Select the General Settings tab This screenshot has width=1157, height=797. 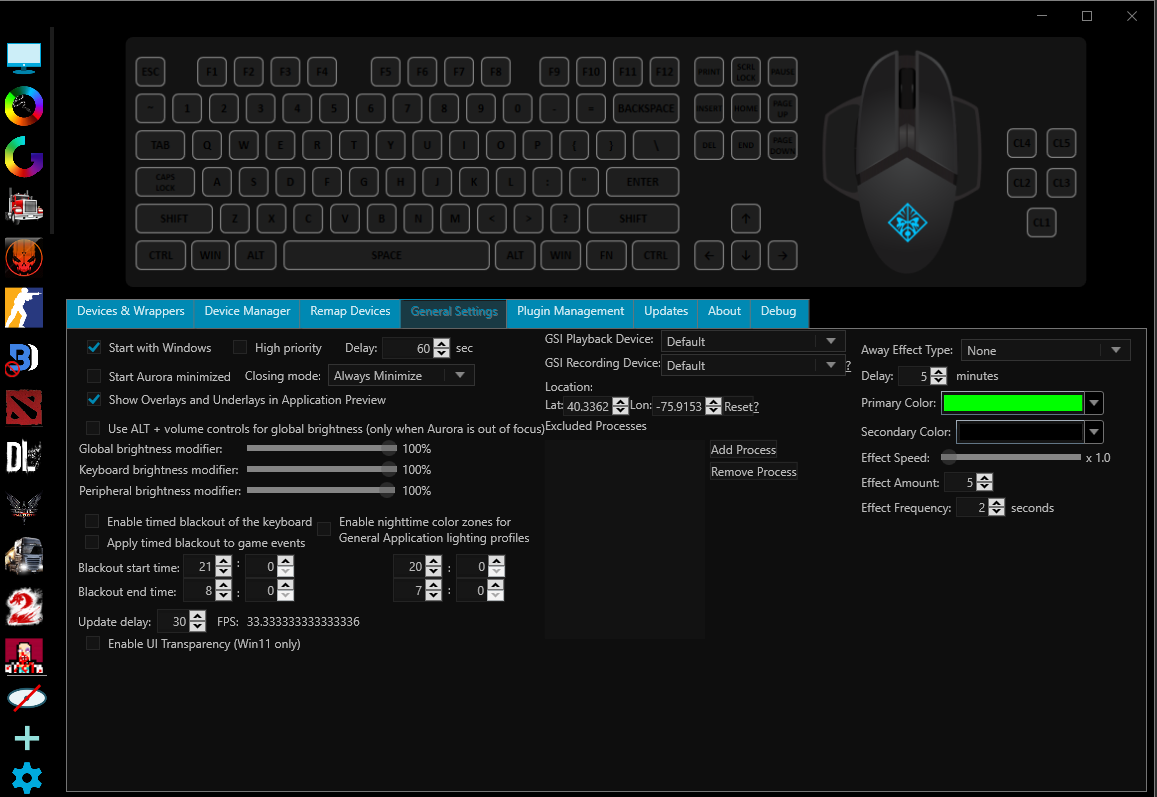pos(454,311)
